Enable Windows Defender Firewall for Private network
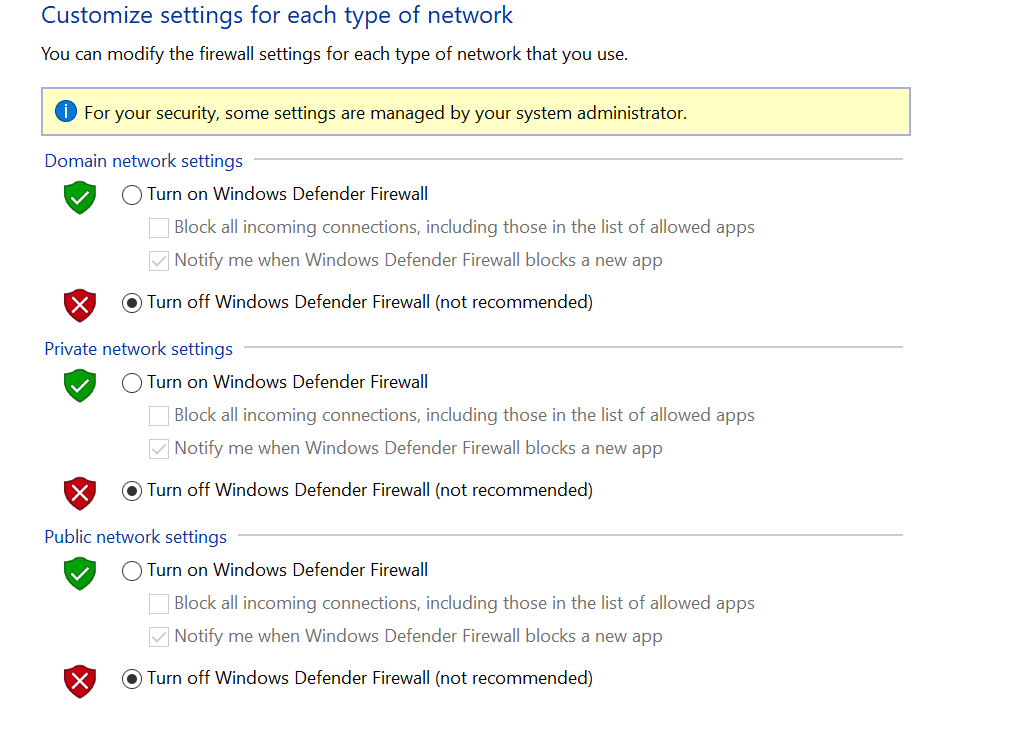This screenshot has width=1032, height=740. [x=132, y=383]
